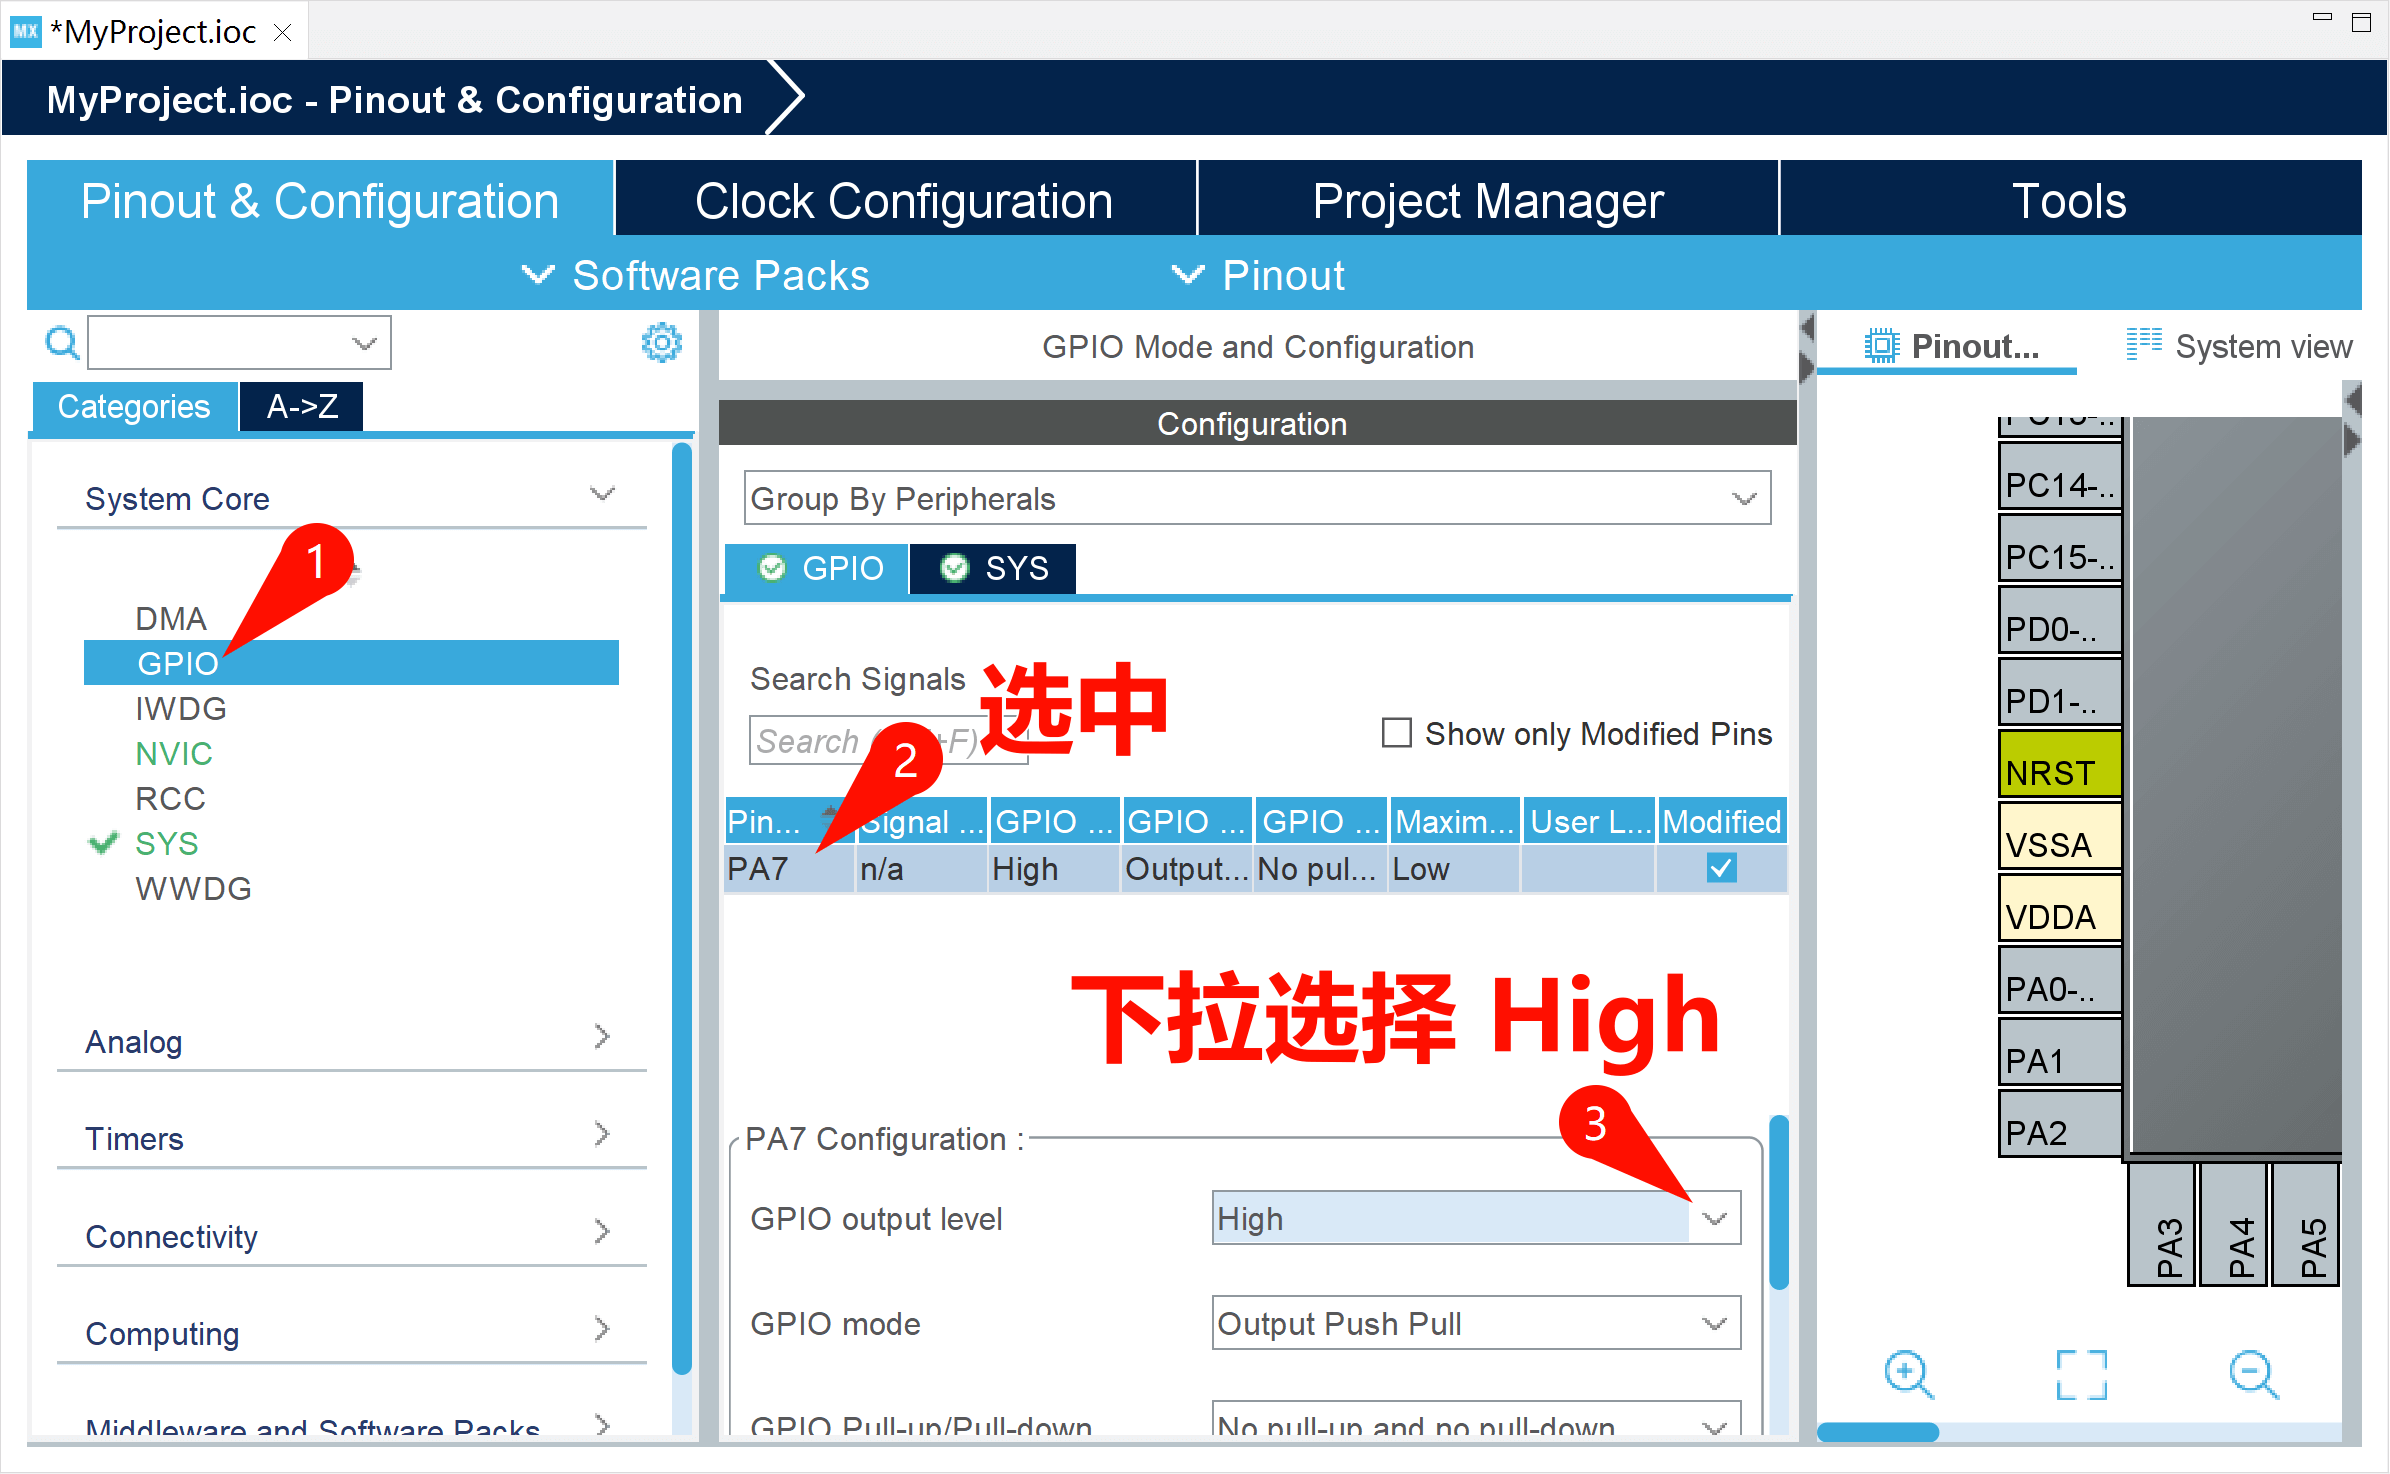Select RCC in System Core list
The height and width of the screenshot is (1474, 2390).
170,798
